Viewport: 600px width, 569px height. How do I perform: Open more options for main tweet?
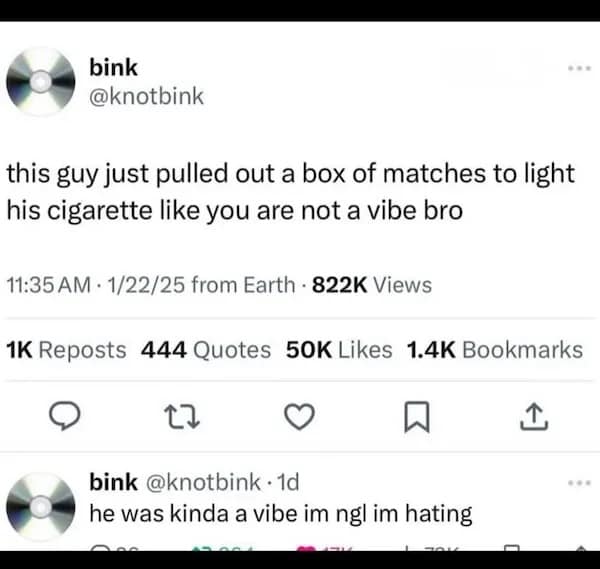pos(580,68)
